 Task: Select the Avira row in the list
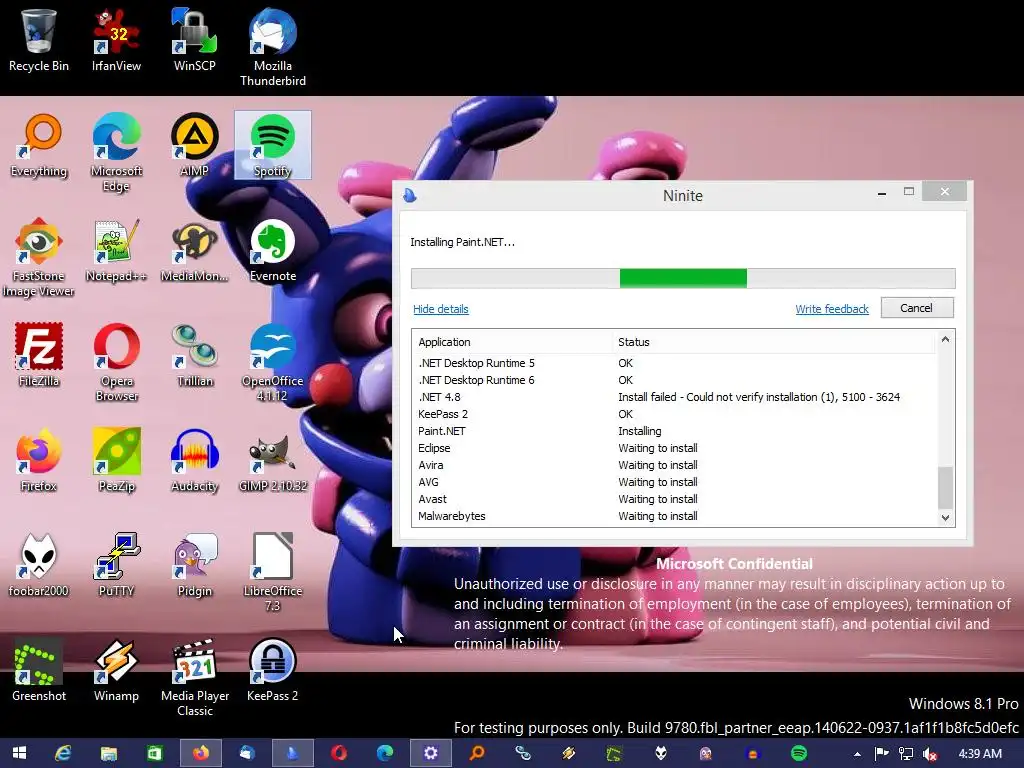[x=676, y=465]
